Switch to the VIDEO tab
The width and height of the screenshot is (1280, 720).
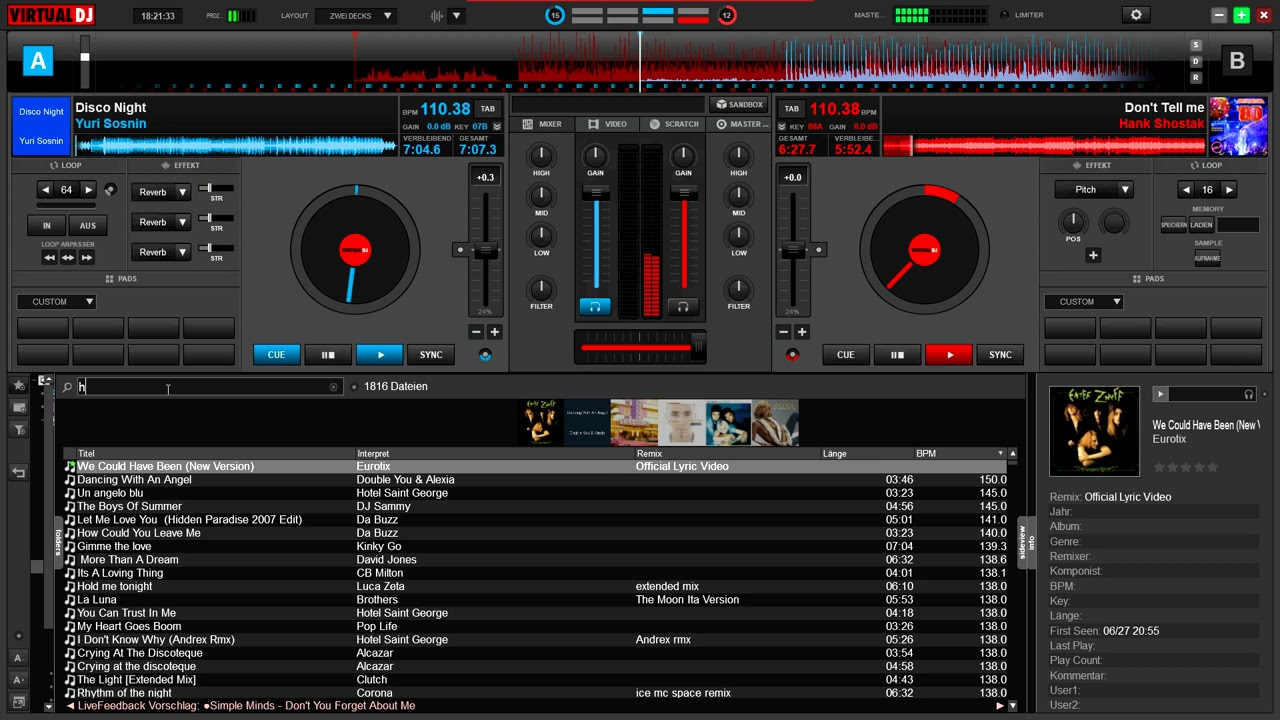point(607,124)
